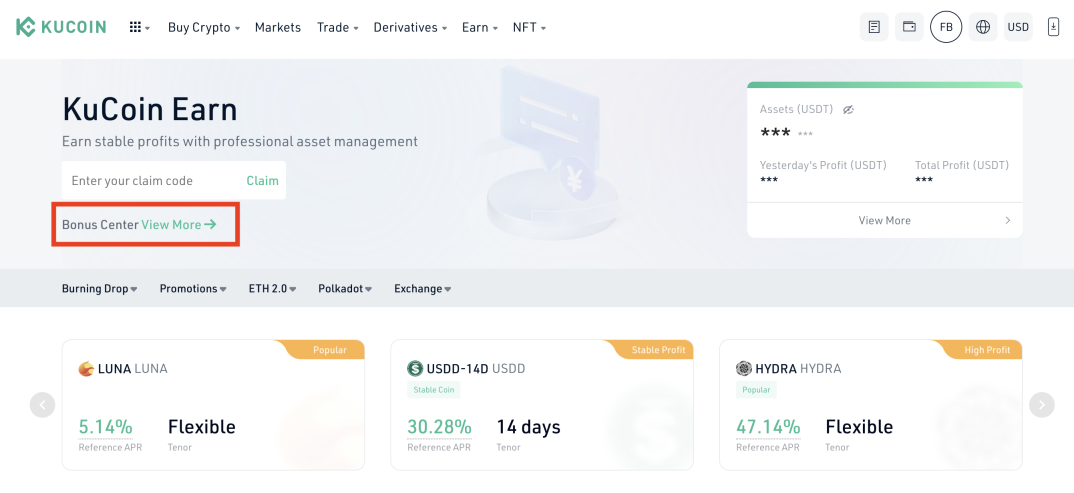Expand the Derivatives menu
This screenshot has width=1074, height=493.
(x=410, y=27)
